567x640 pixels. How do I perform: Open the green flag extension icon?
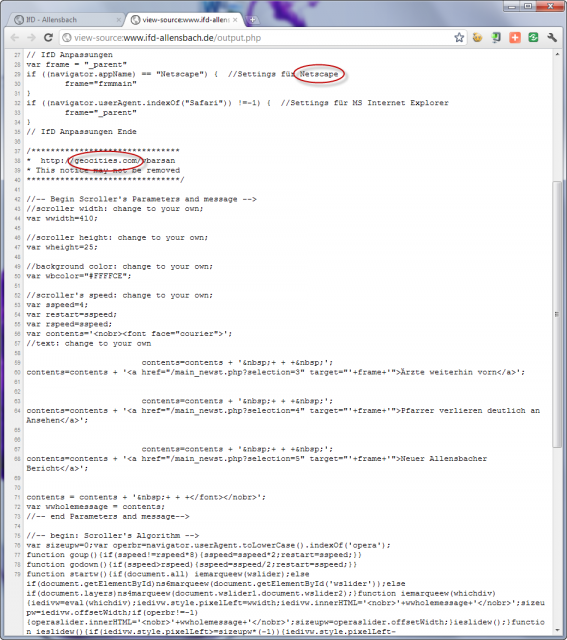[x=496, y=38]
